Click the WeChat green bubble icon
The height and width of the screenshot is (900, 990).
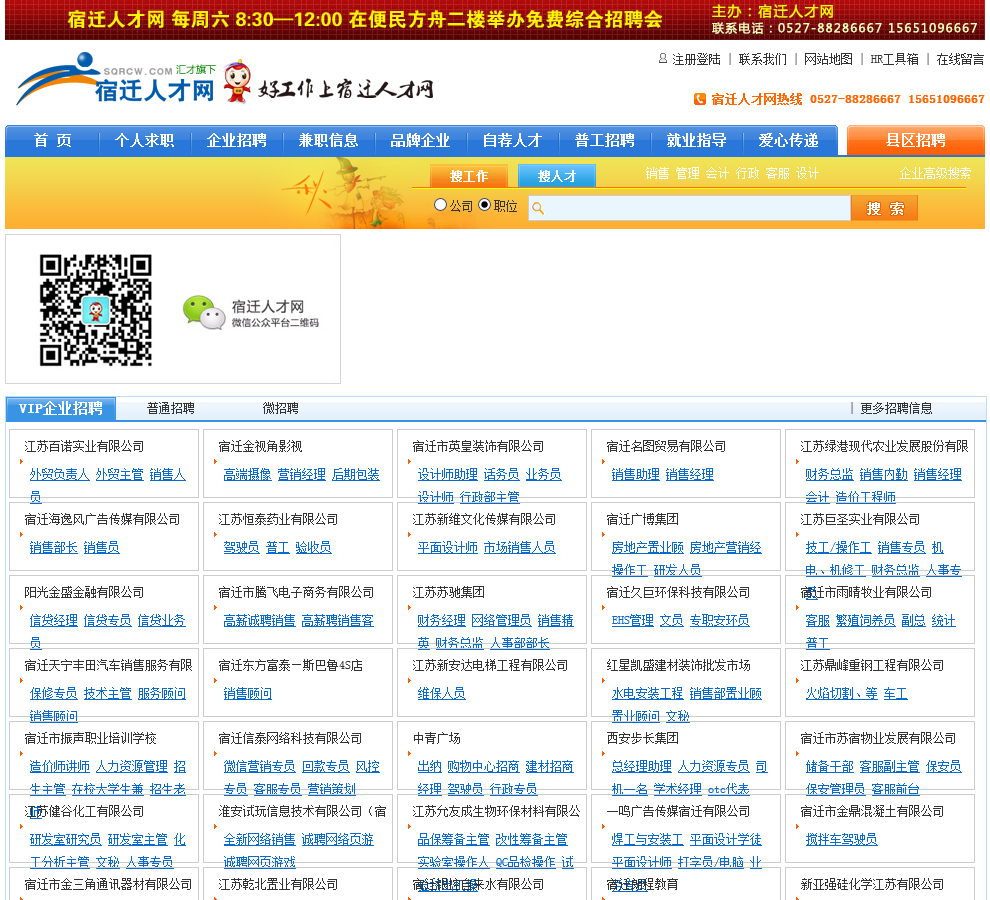point(203,312)
